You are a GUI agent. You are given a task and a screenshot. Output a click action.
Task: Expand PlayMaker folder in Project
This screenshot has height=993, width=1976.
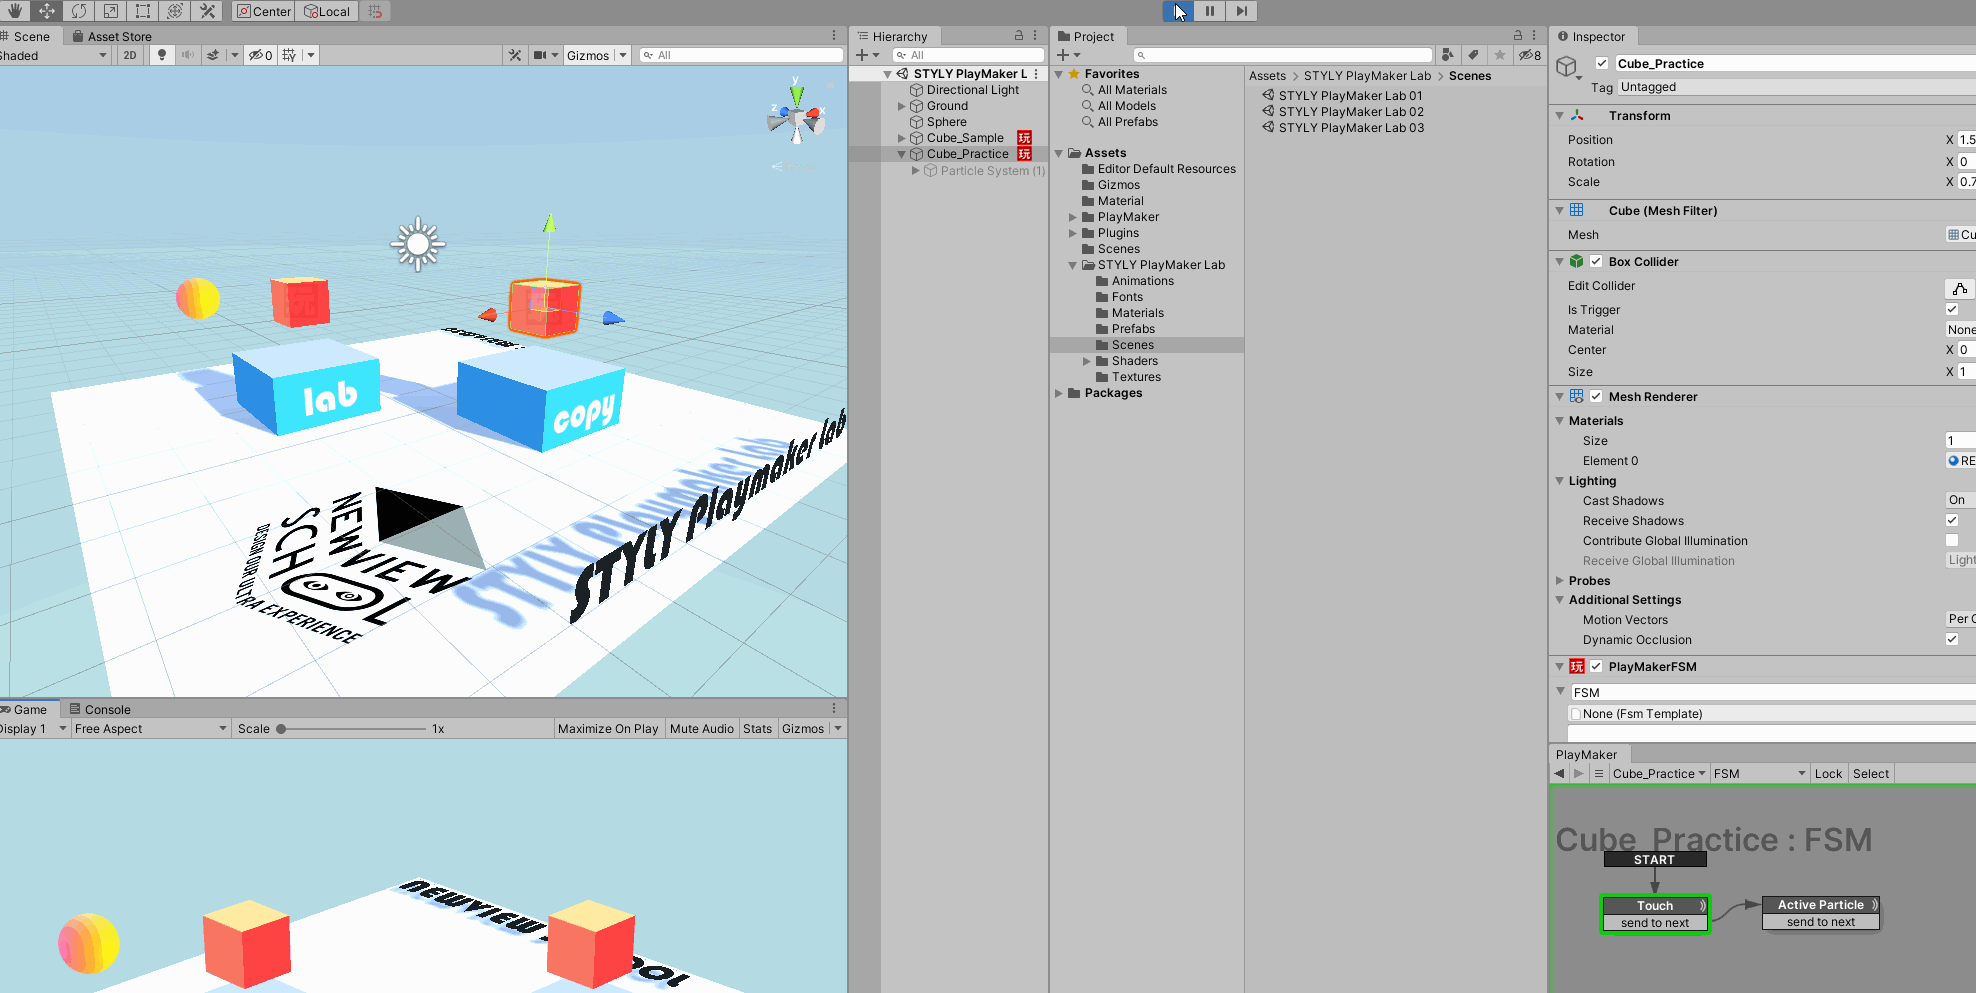tap(1073, 217)
